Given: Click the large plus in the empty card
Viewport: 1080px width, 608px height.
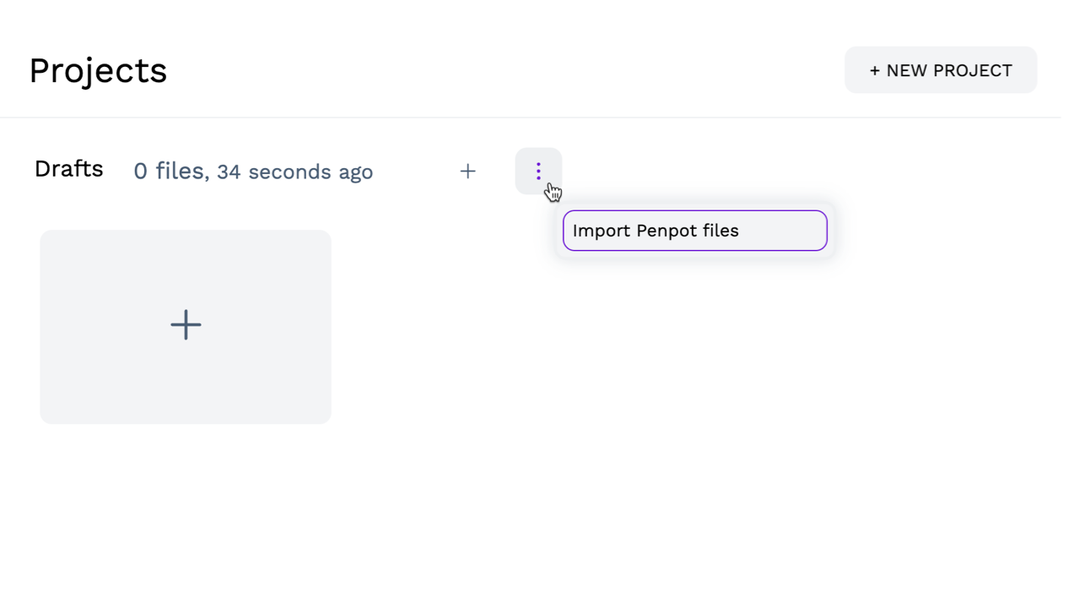Looking at the screenshot, I should (x=185, y=325).
